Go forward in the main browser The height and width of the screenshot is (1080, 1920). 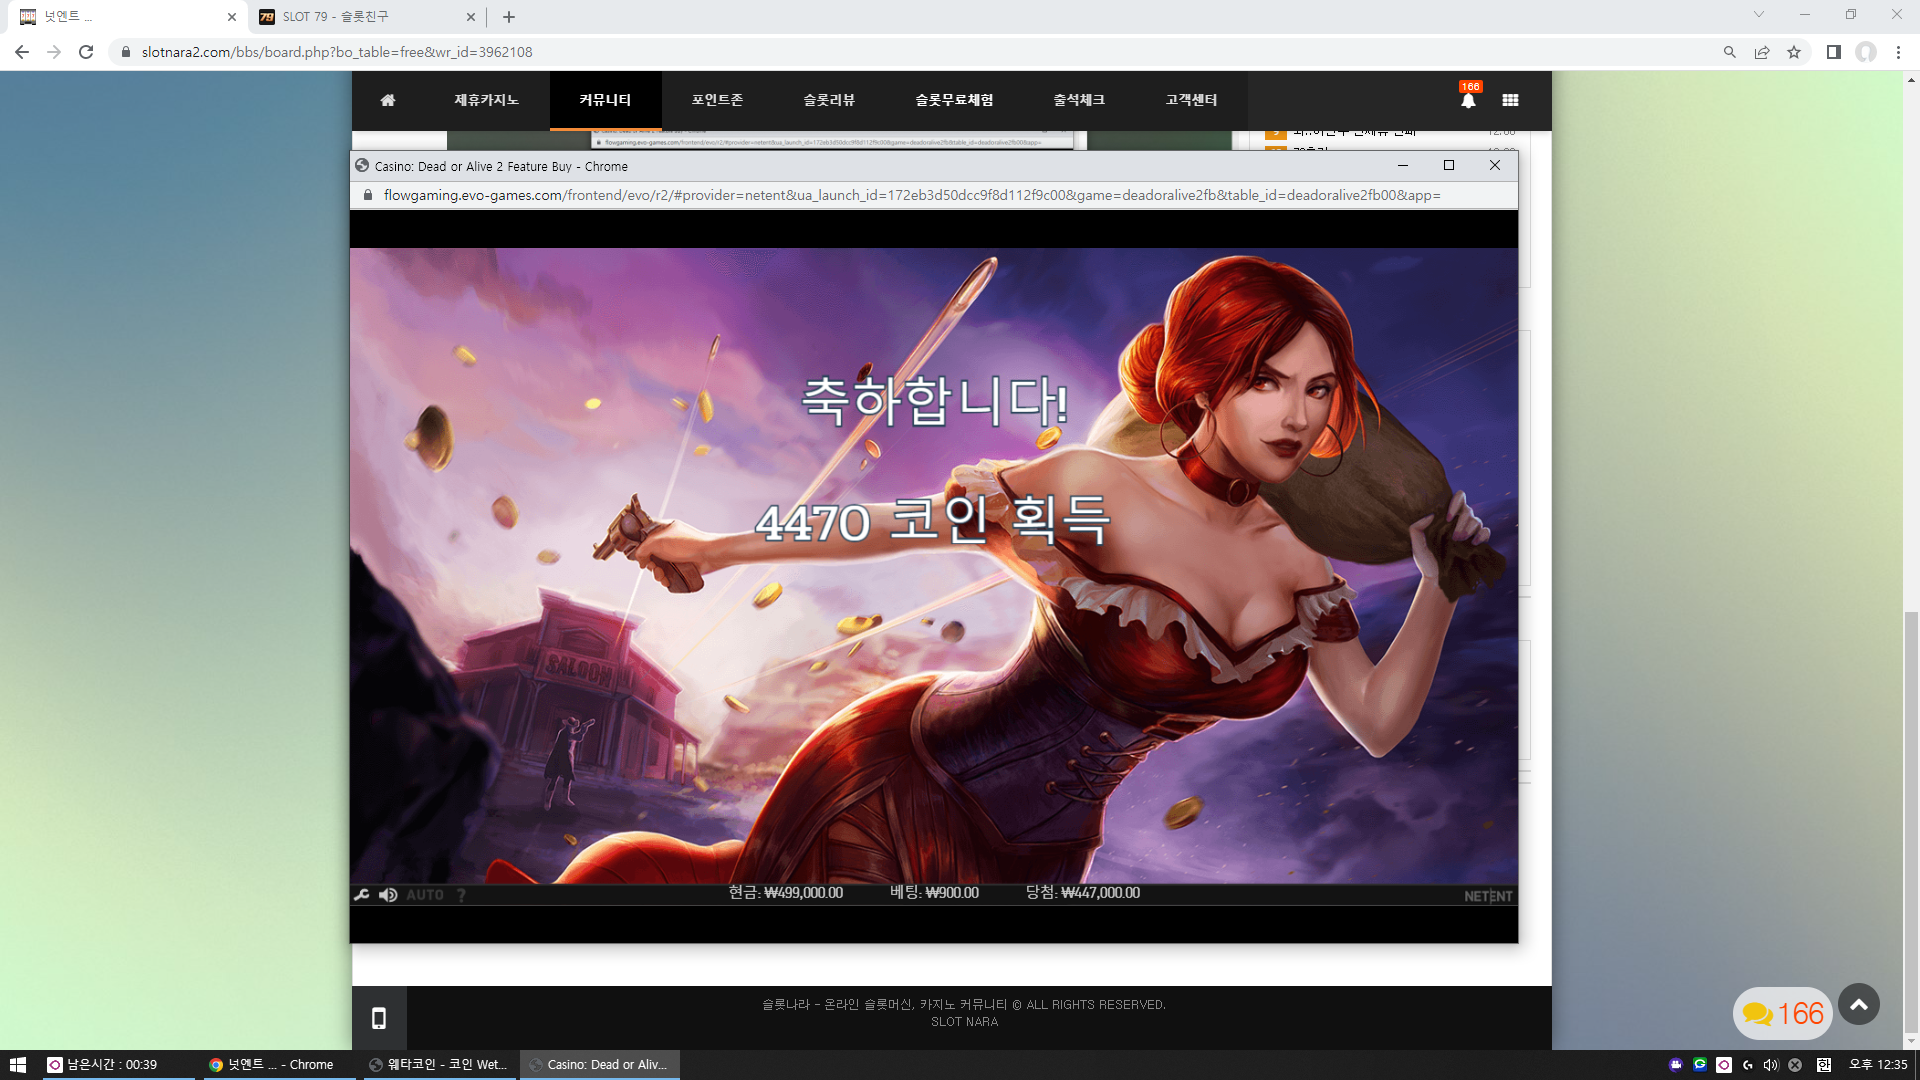tap(54, 52)
